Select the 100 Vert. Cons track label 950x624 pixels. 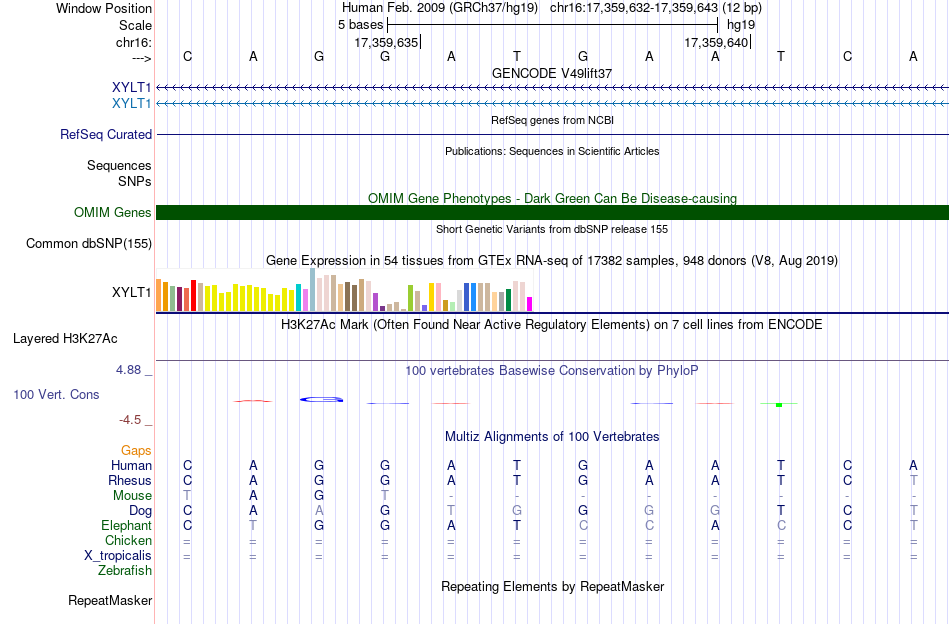(56, 394)
